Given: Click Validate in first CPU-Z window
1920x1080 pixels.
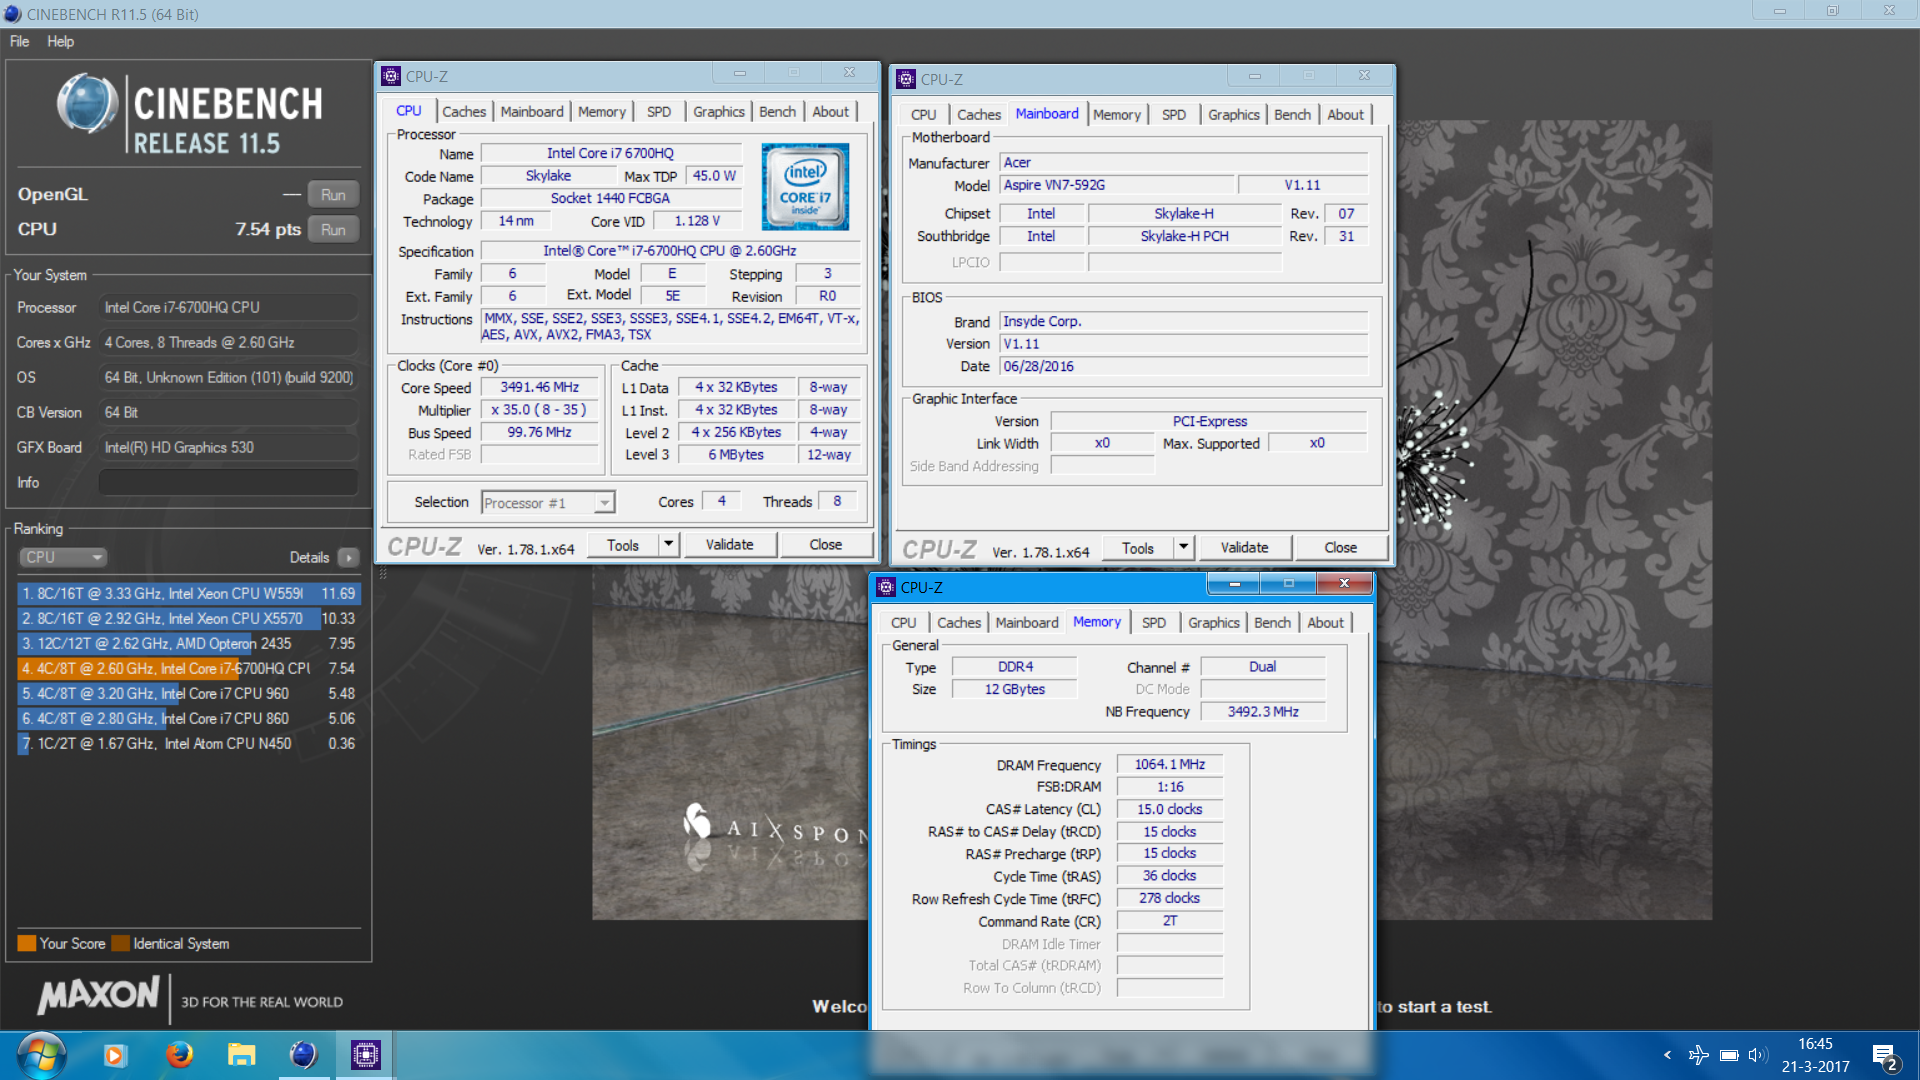Looking at the screenshot, I should [729, 544].
